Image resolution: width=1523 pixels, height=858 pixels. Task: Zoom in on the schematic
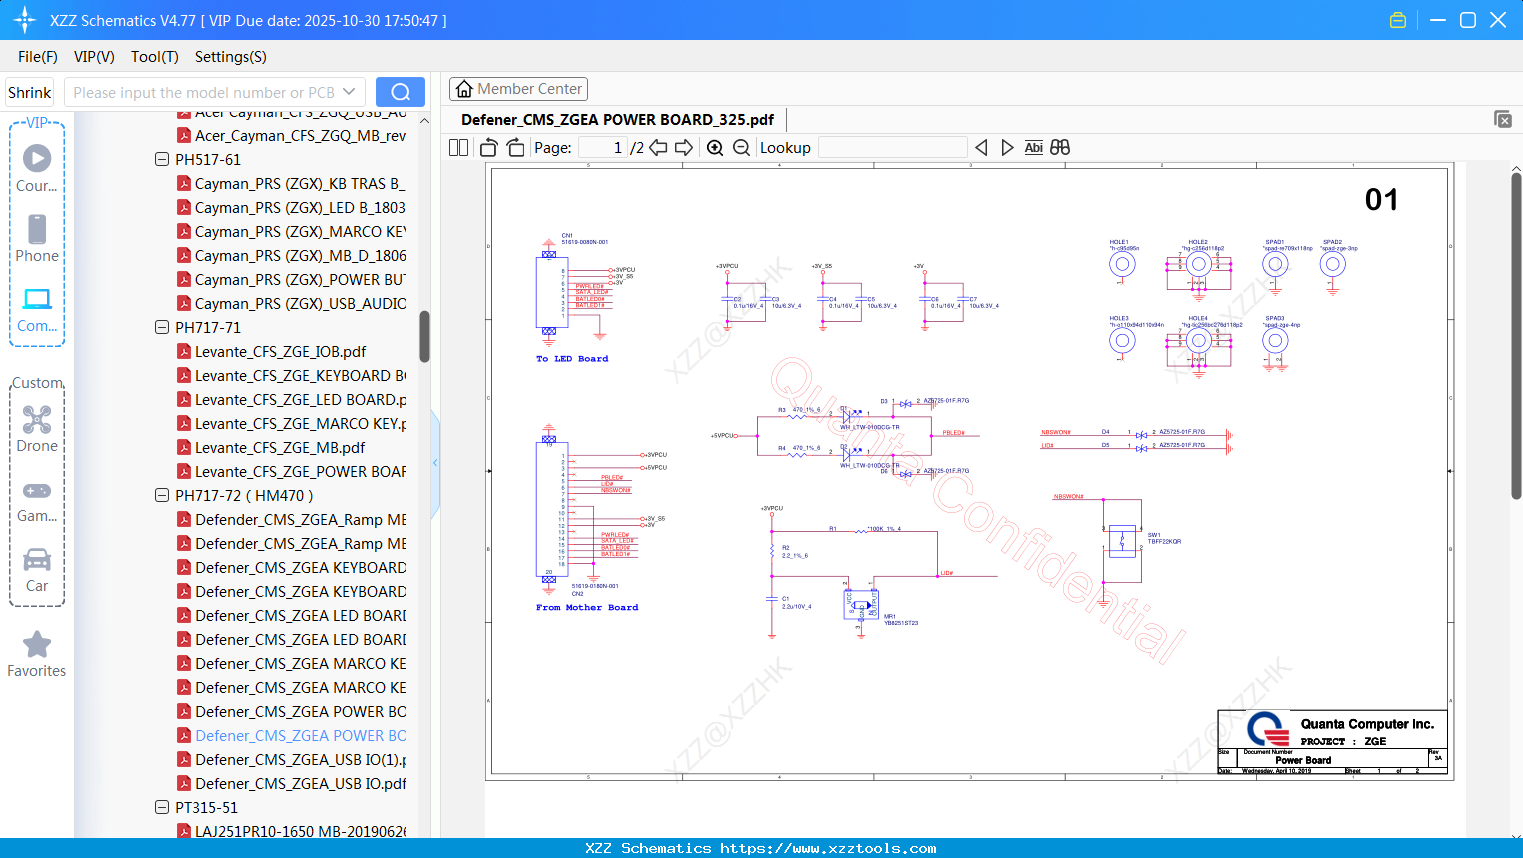[x=715, y=148]
